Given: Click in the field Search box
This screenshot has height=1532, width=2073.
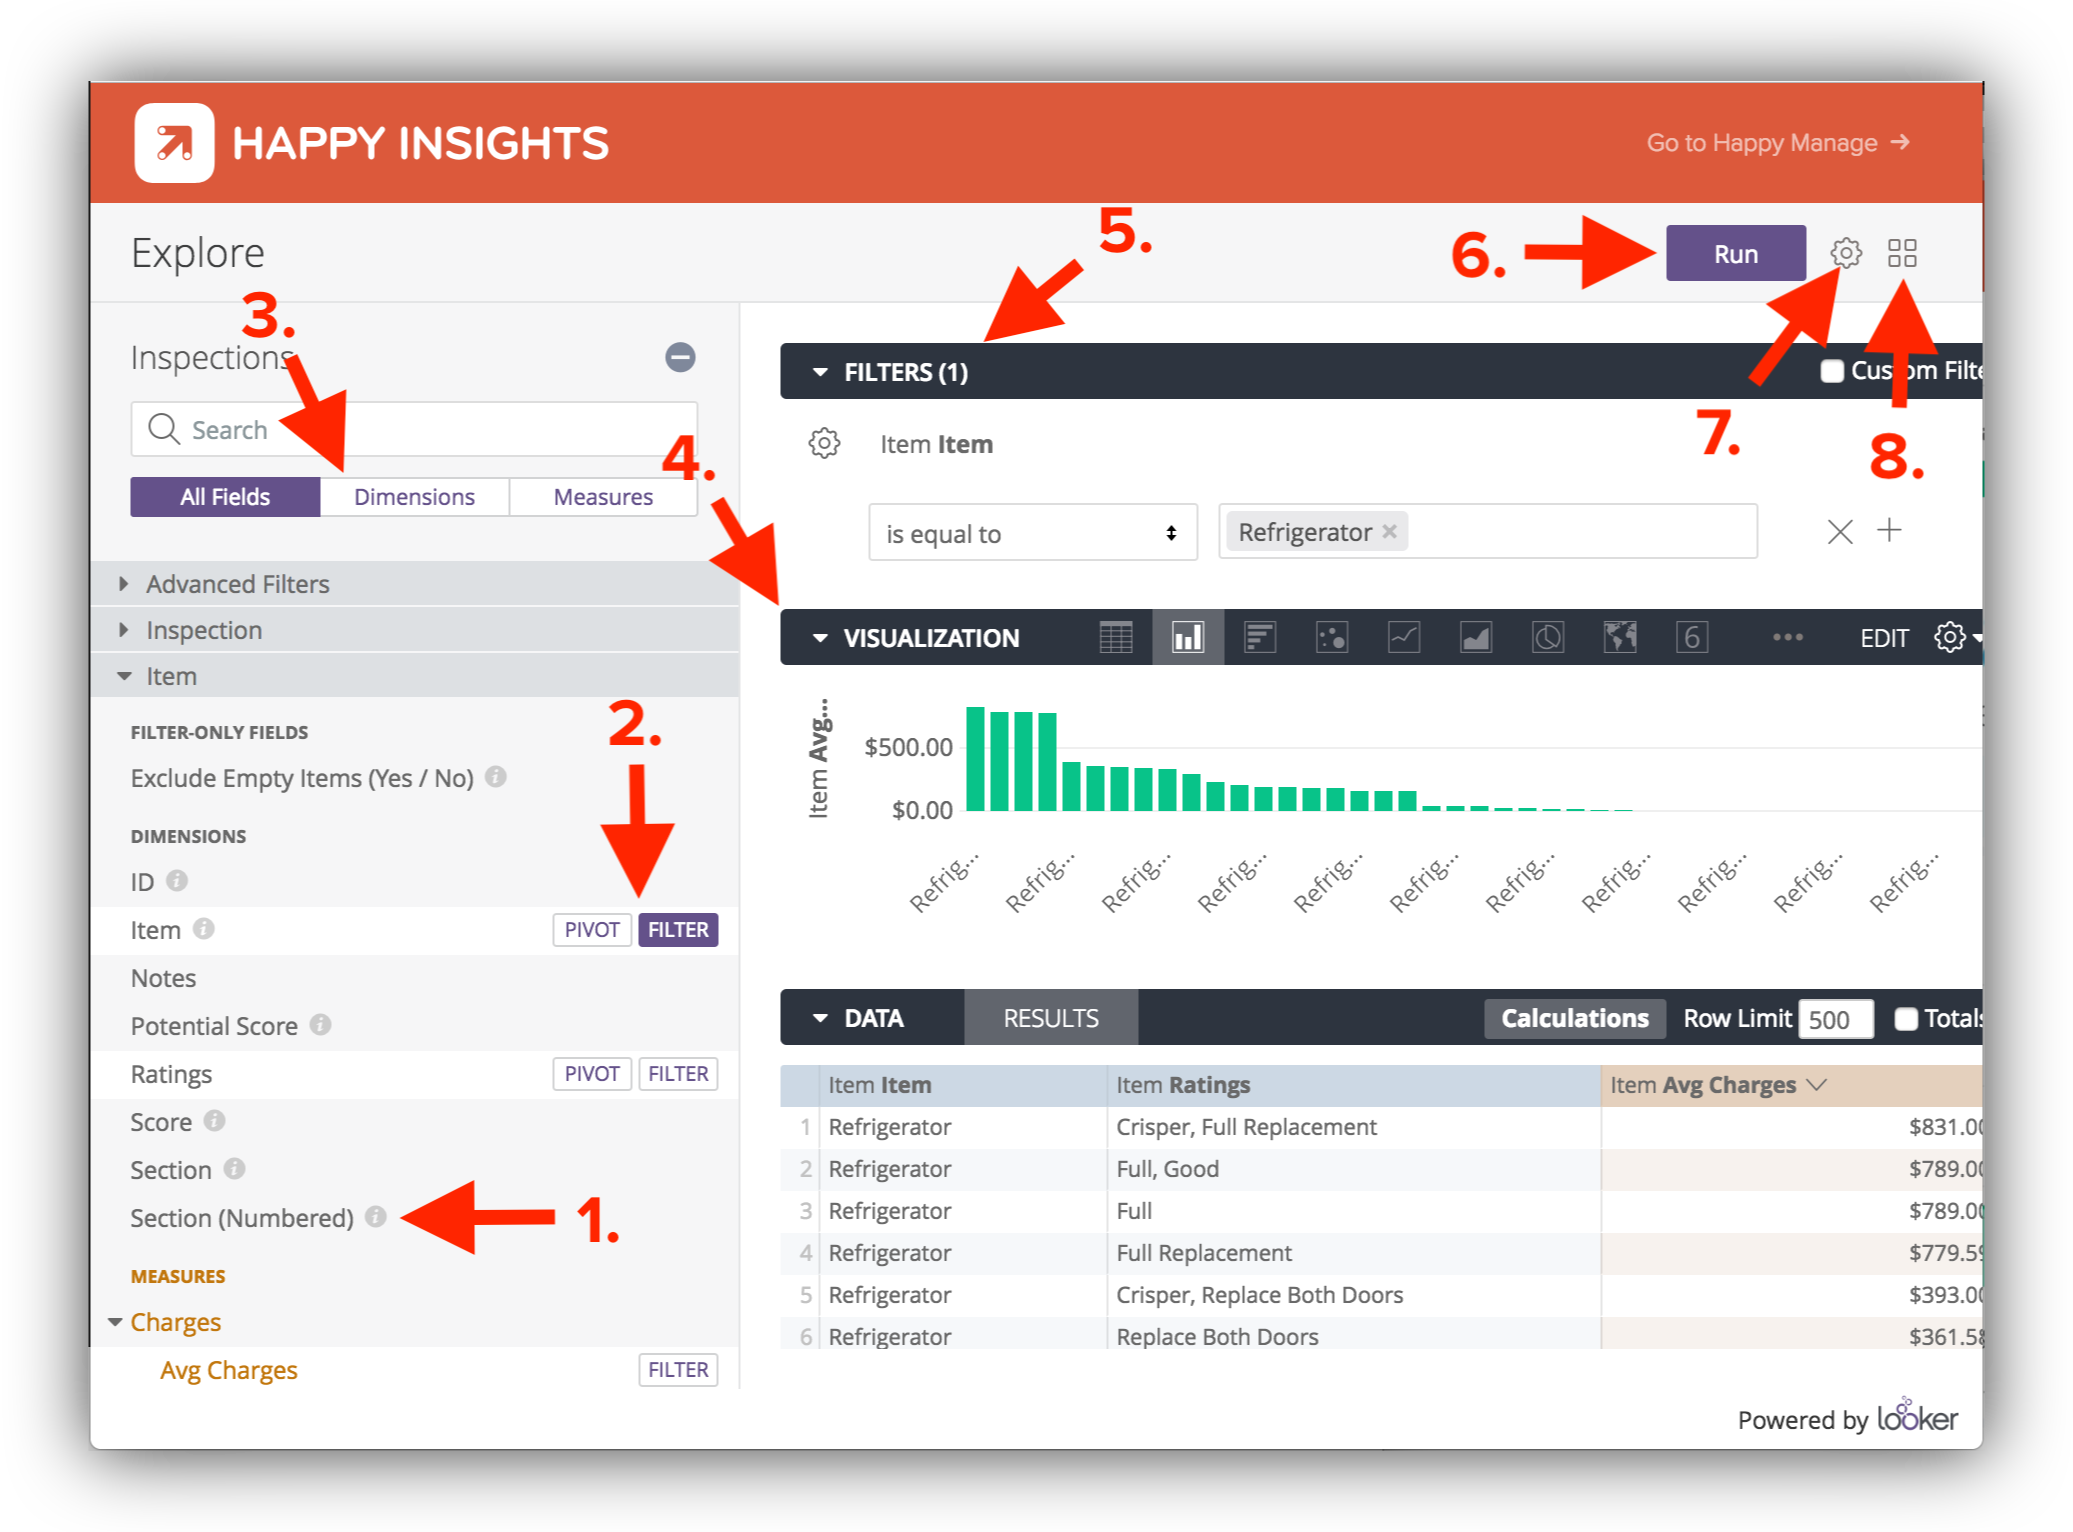Looking at the screenshot, I should coord(414,429).
